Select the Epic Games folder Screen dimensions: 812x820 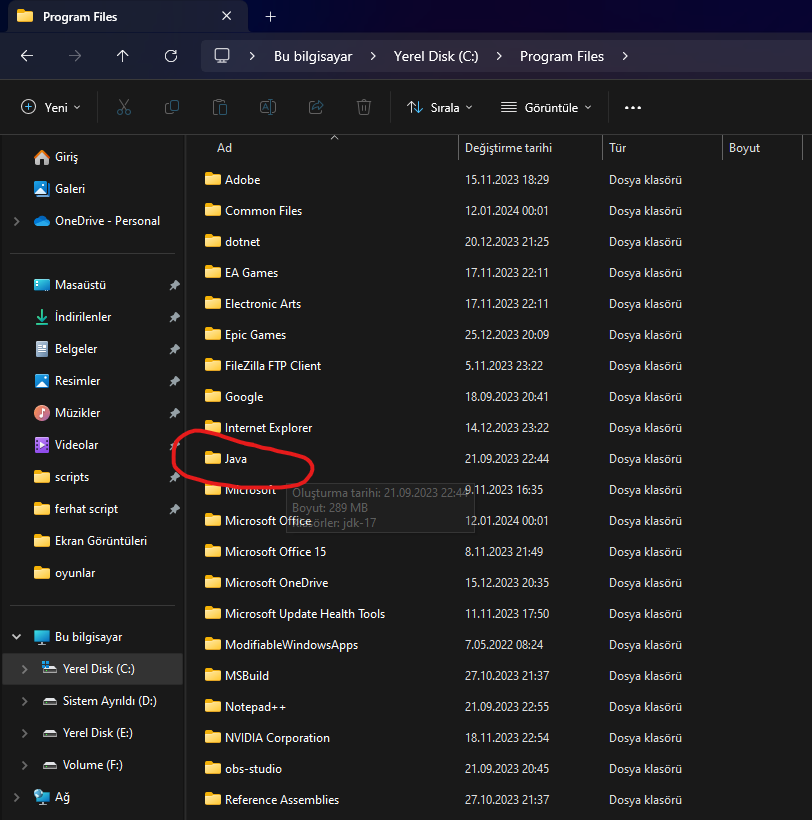pyautogui.click(x=245, y=335)
